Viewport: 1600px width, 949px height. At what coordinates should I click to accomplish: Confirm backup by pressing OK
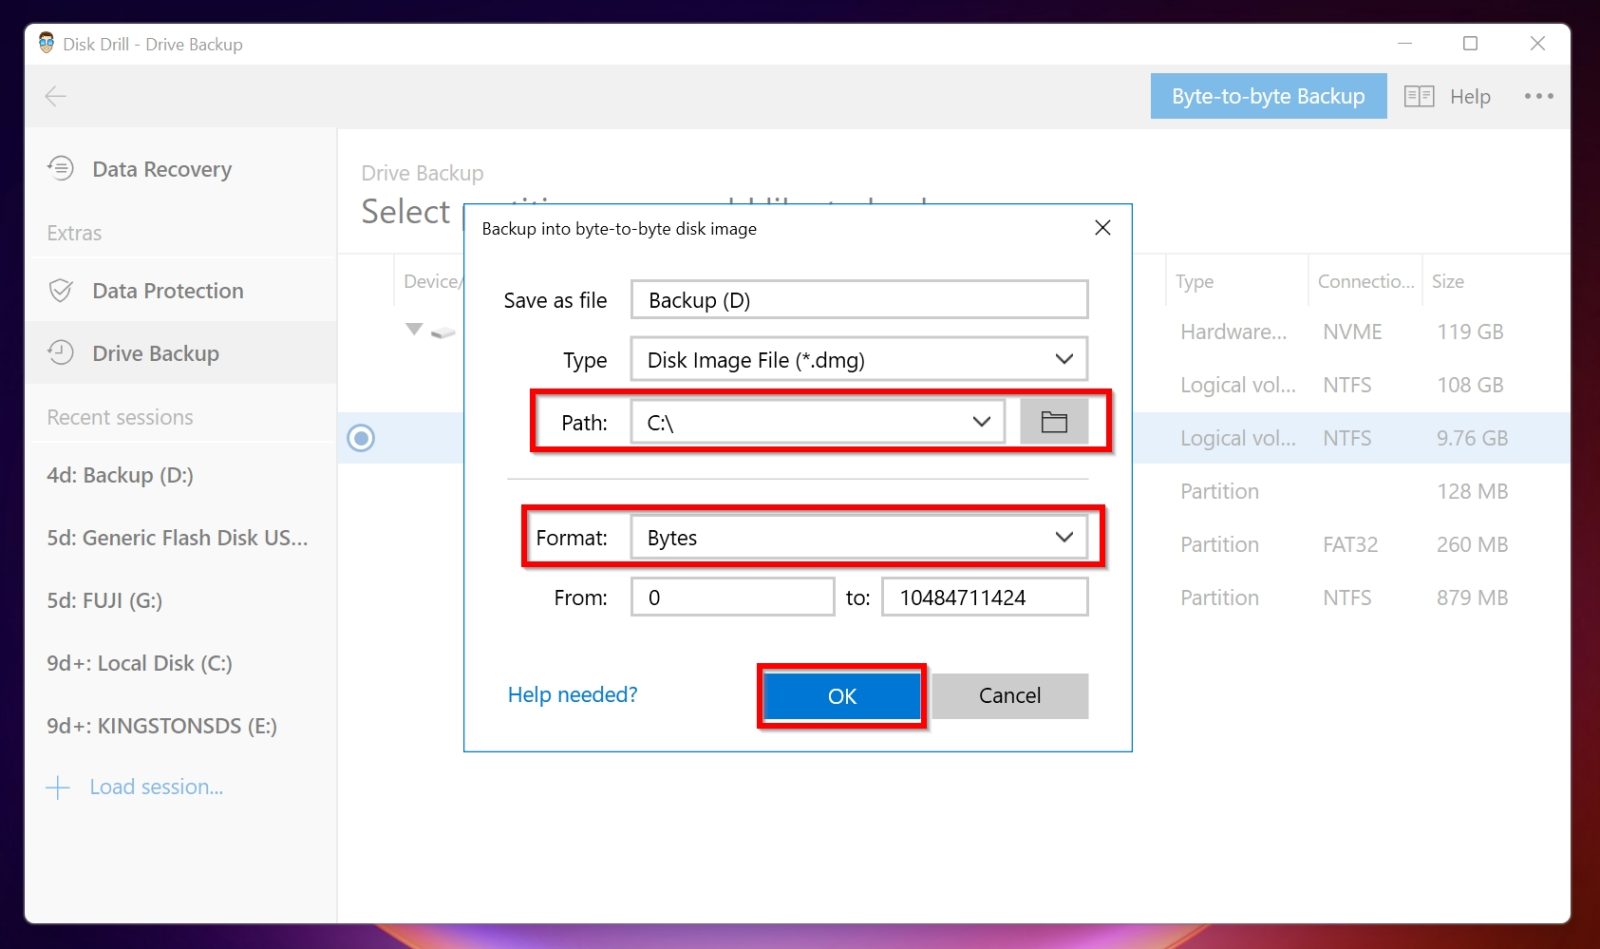841,695
